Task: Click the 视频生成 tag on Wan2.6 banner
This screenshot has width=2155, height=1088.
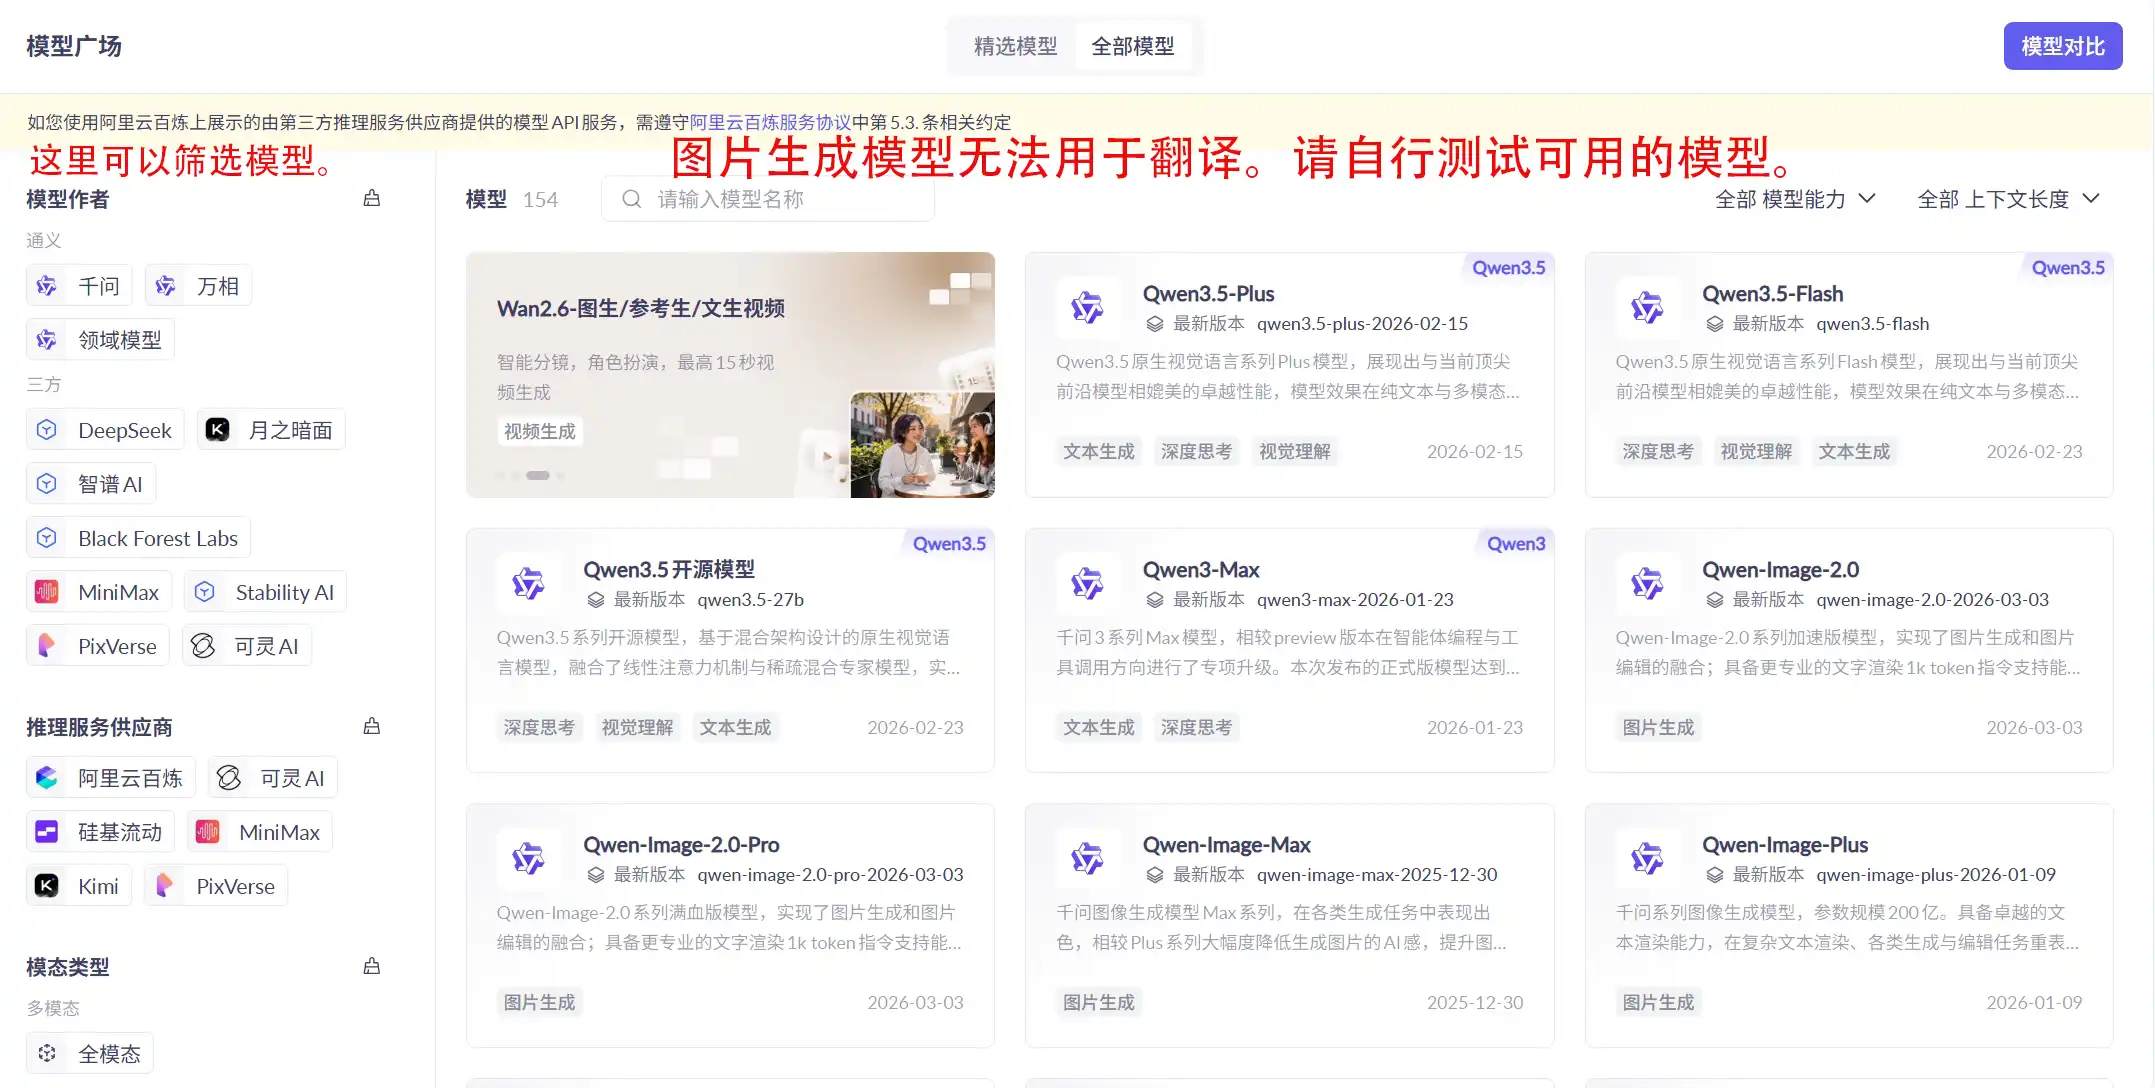Action: (540, 431)
